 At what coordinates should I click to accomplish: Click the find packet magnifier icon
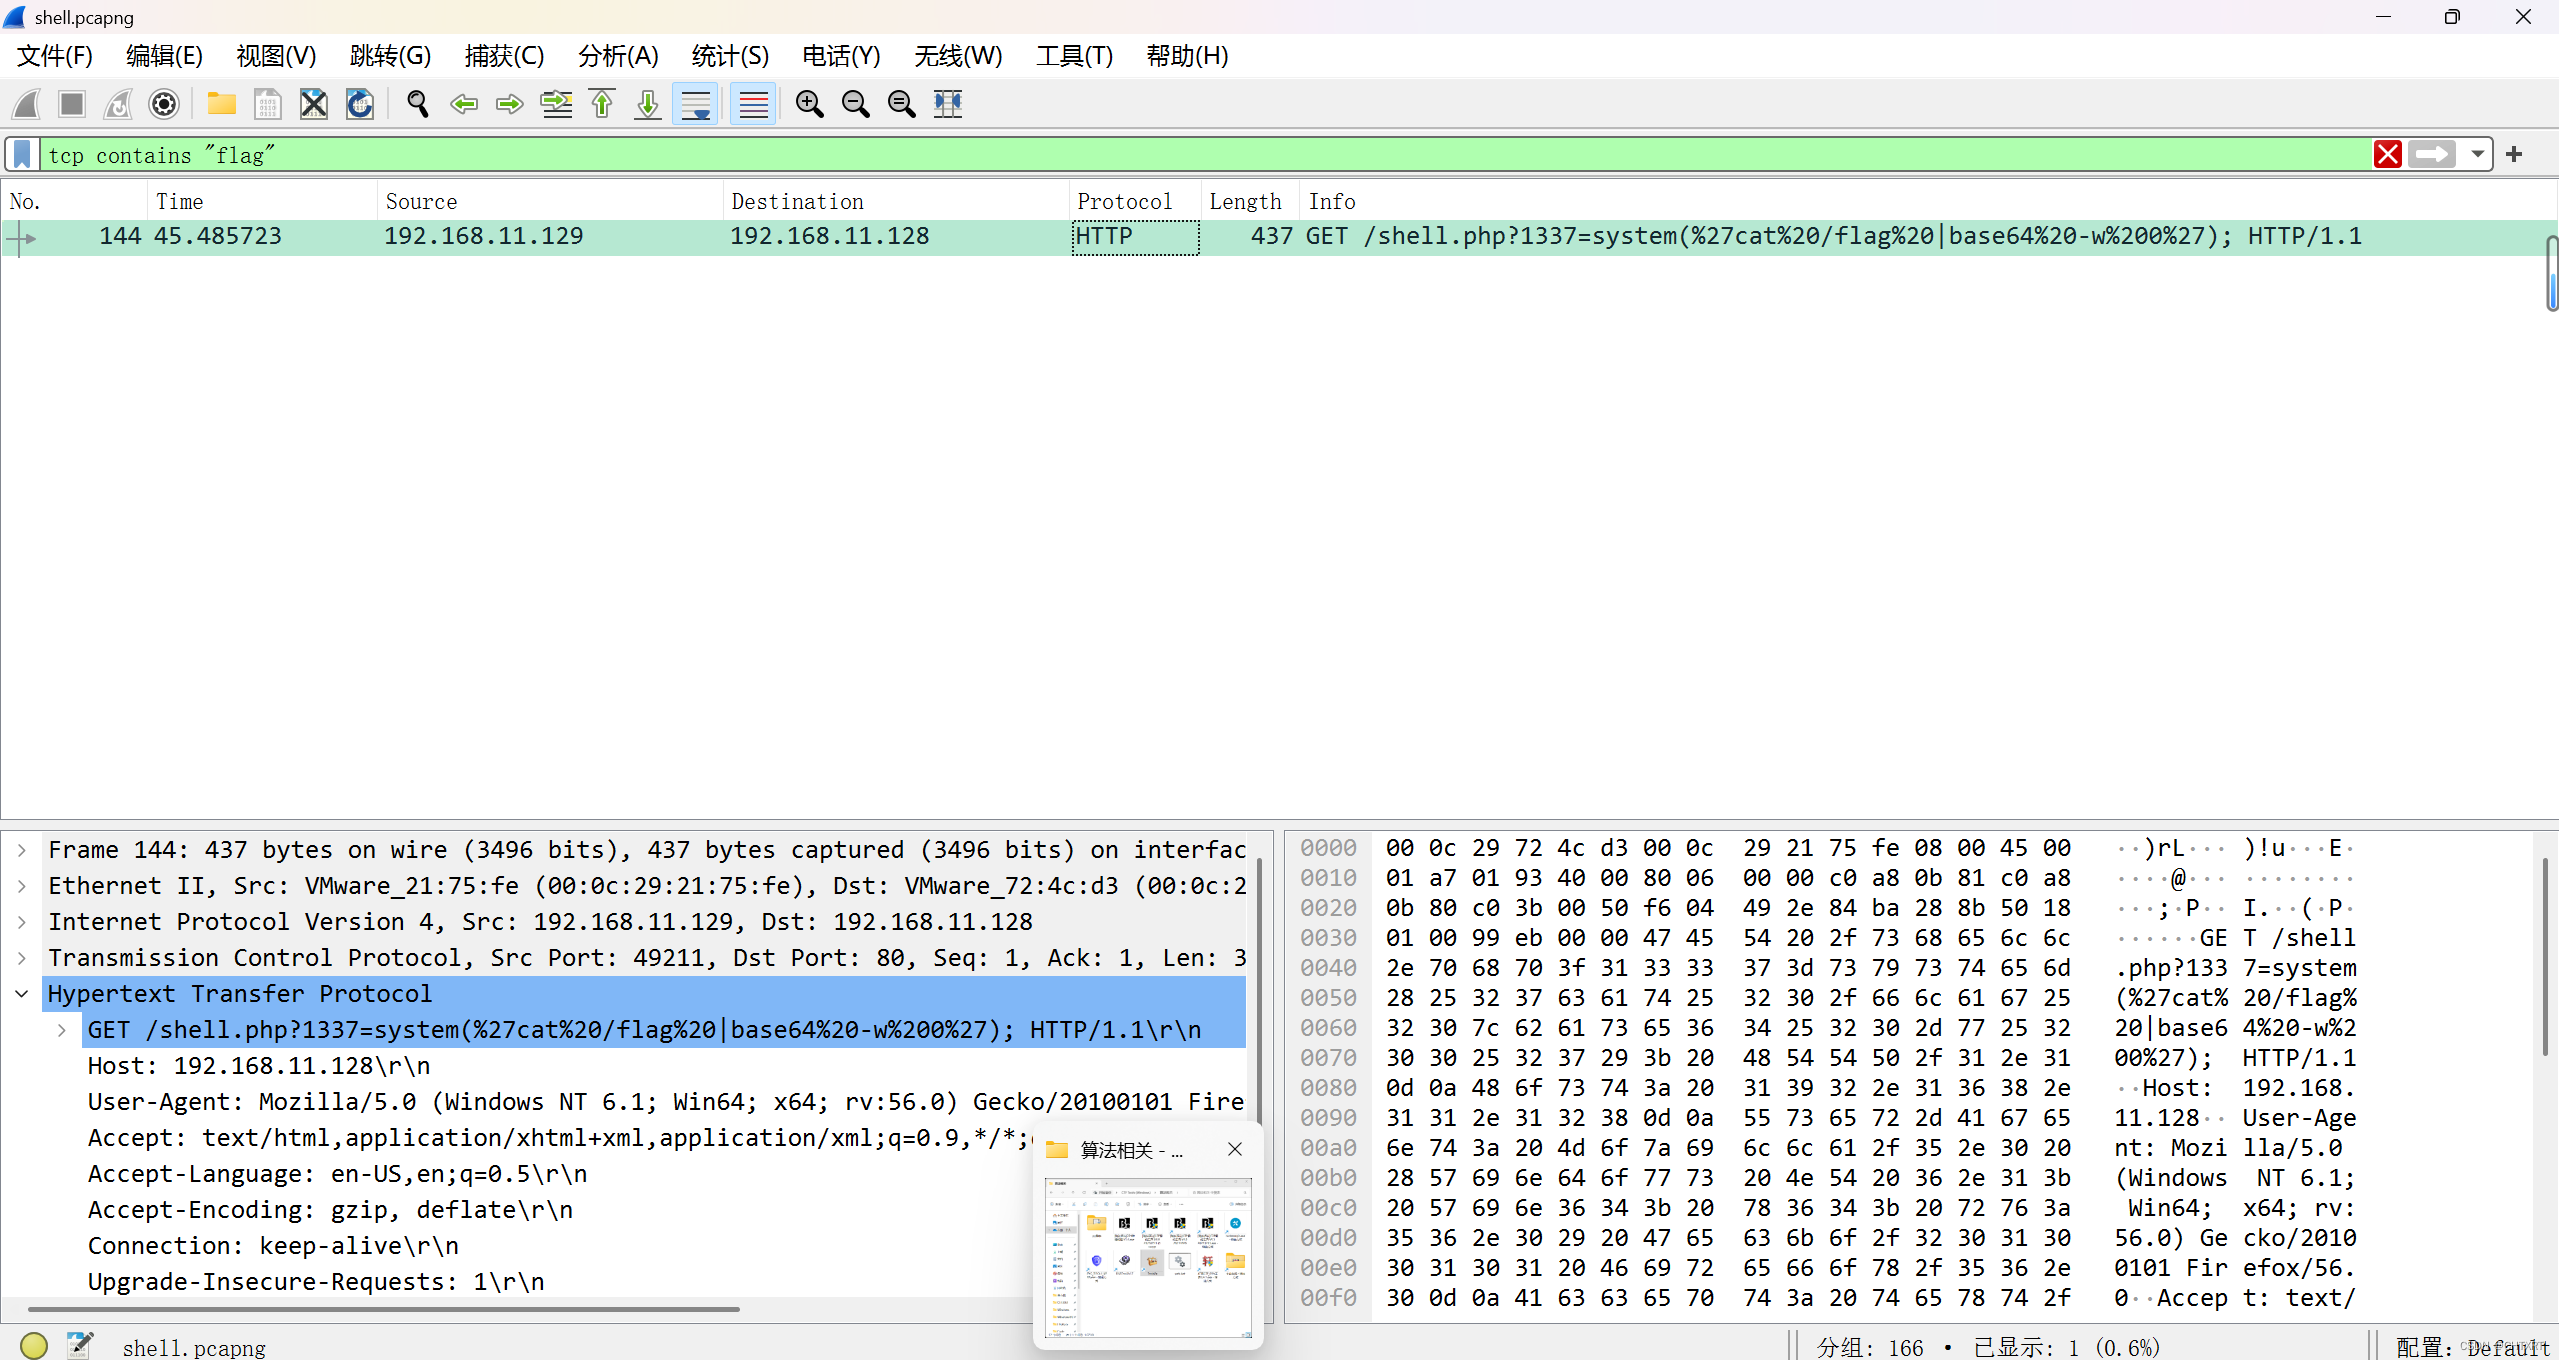coord(417,104)
